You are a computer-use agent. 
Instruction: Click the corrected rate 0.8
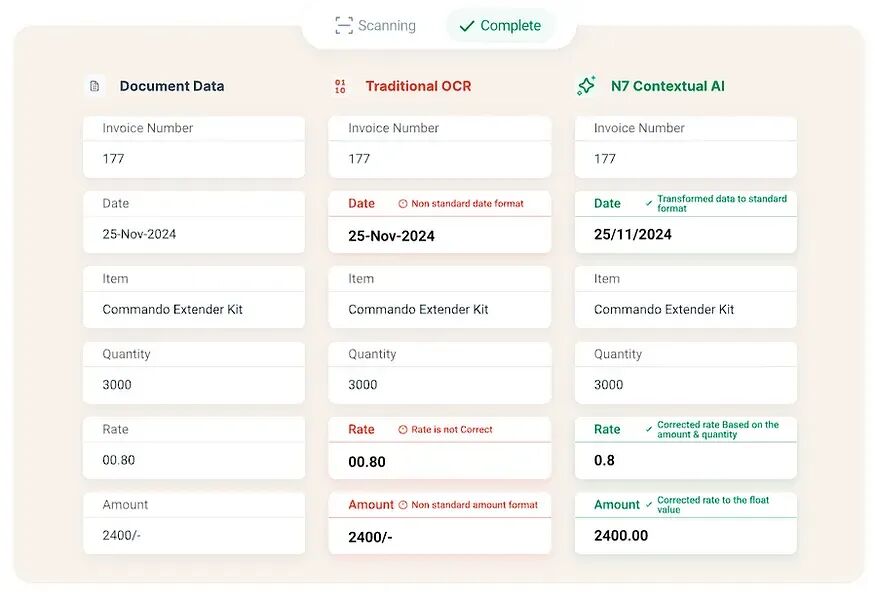(x=604, y=460)
